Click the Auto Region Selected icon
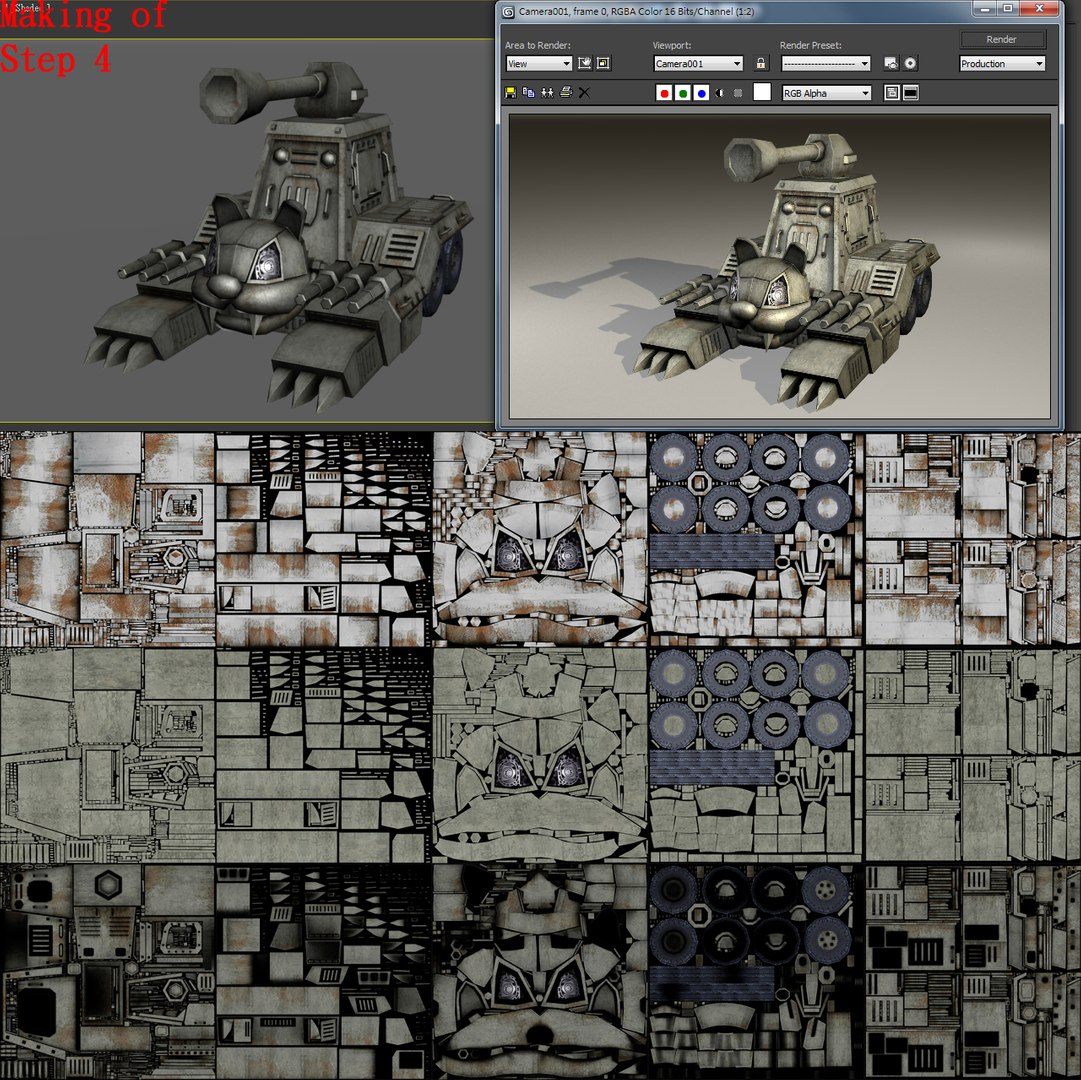Image resolution: width=1081 pixels, height=1080 pixels. [x=603, y=63]
